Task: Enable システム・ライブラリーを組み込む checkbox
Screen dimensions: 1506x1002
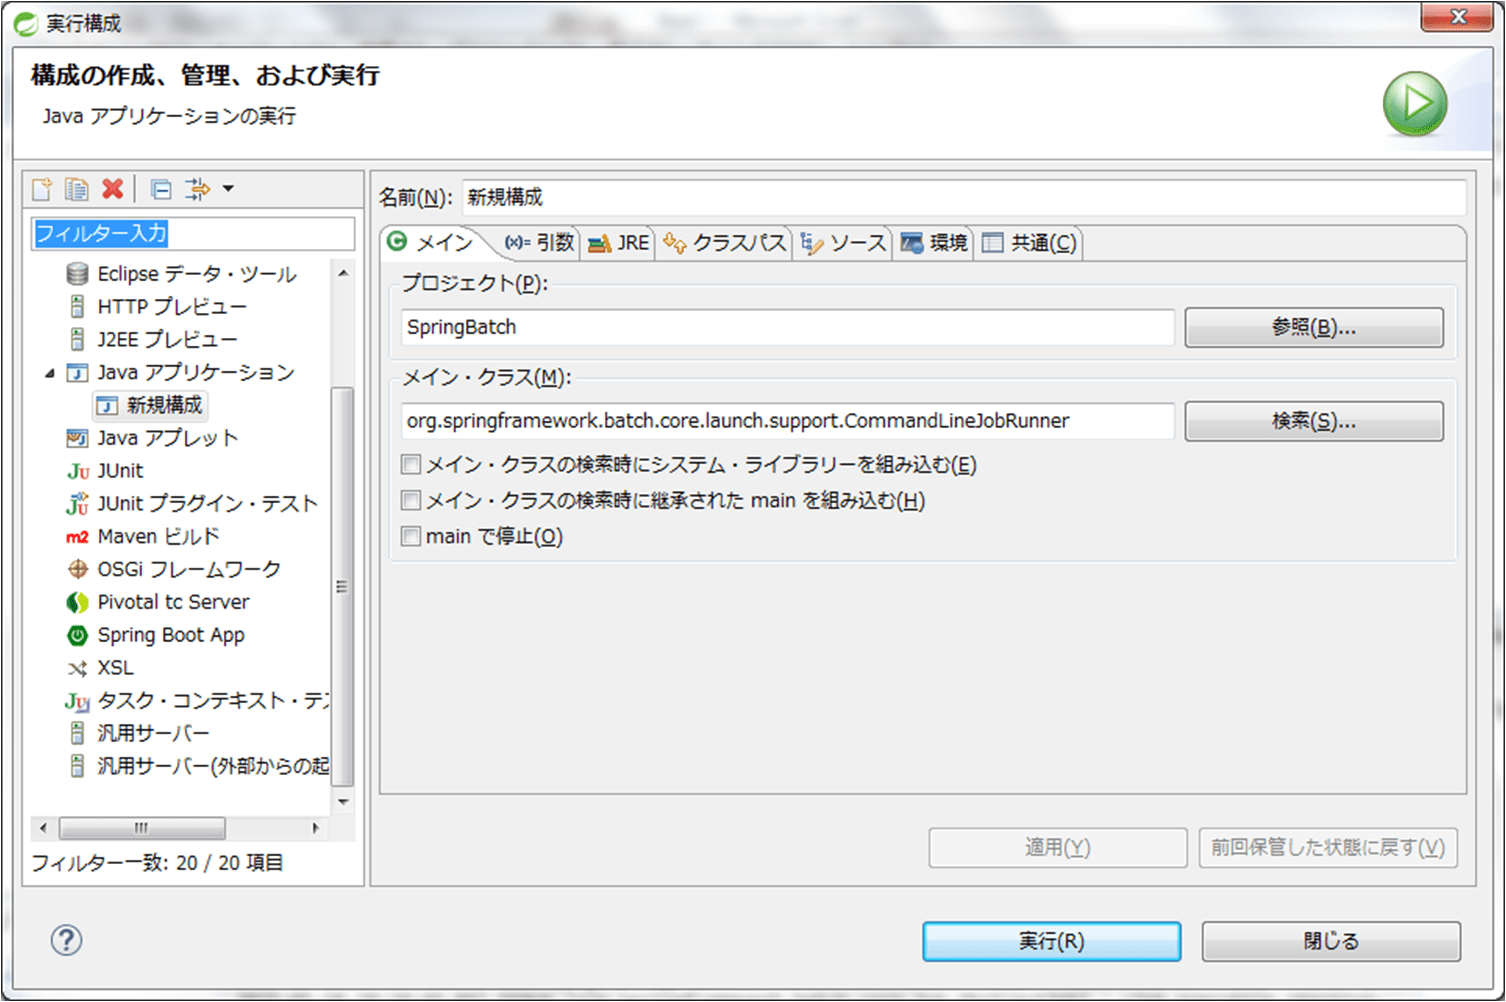Action: (x=410, y=464)
